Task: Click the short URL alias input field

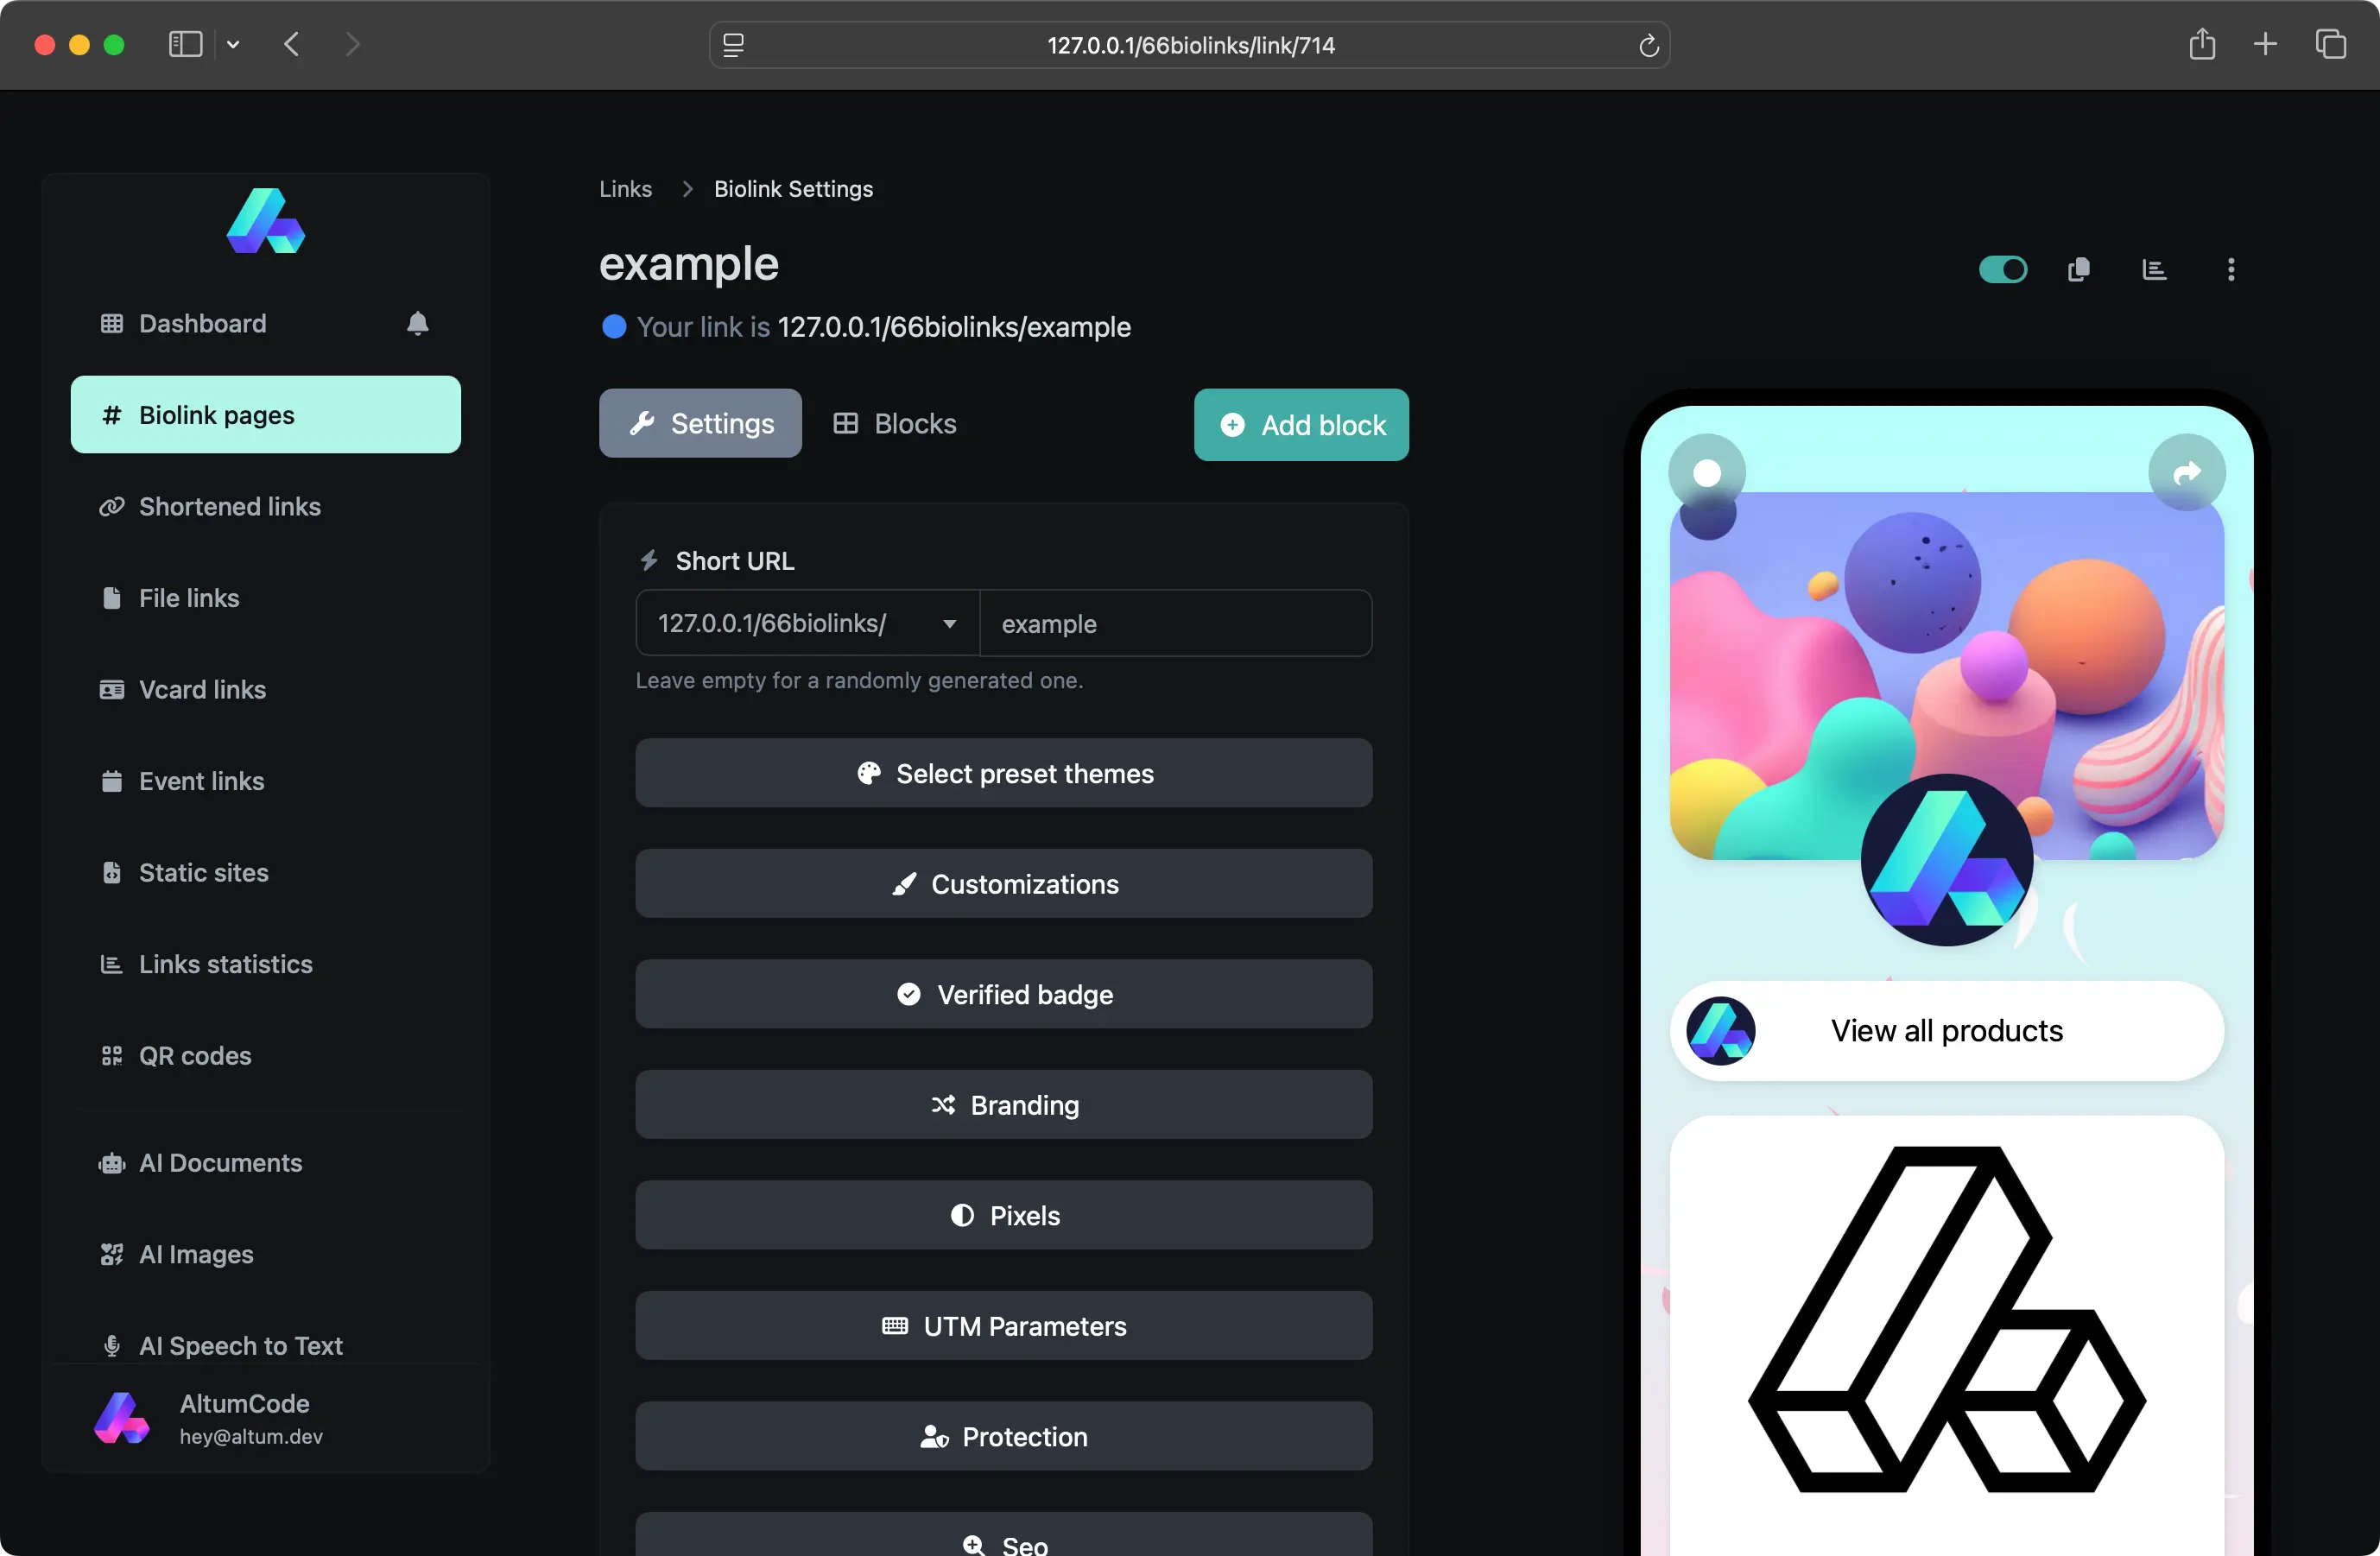Action: (x=1175, y=623)
